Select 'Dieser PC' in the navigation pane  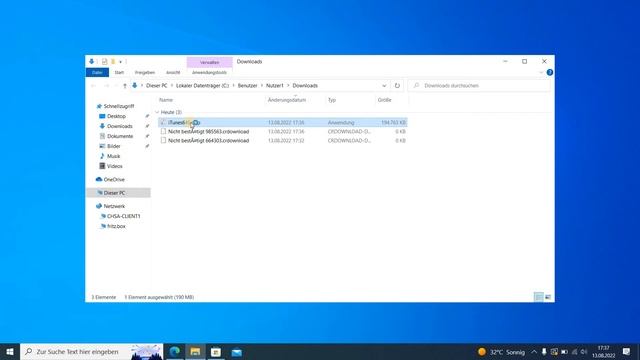pos(119,193)
